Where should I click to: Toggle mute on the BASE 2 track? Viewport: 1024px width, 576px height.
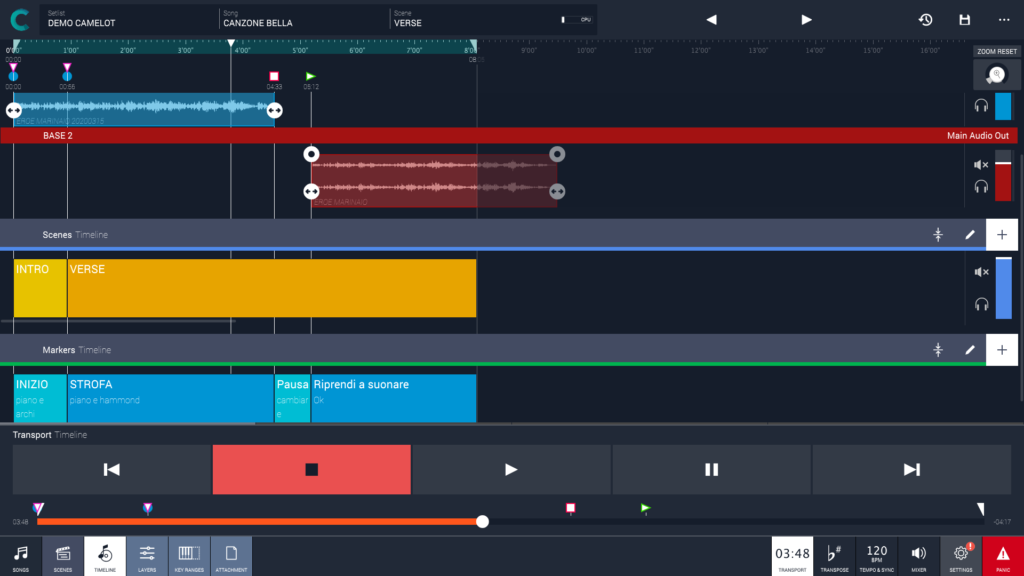pos(981,165)
